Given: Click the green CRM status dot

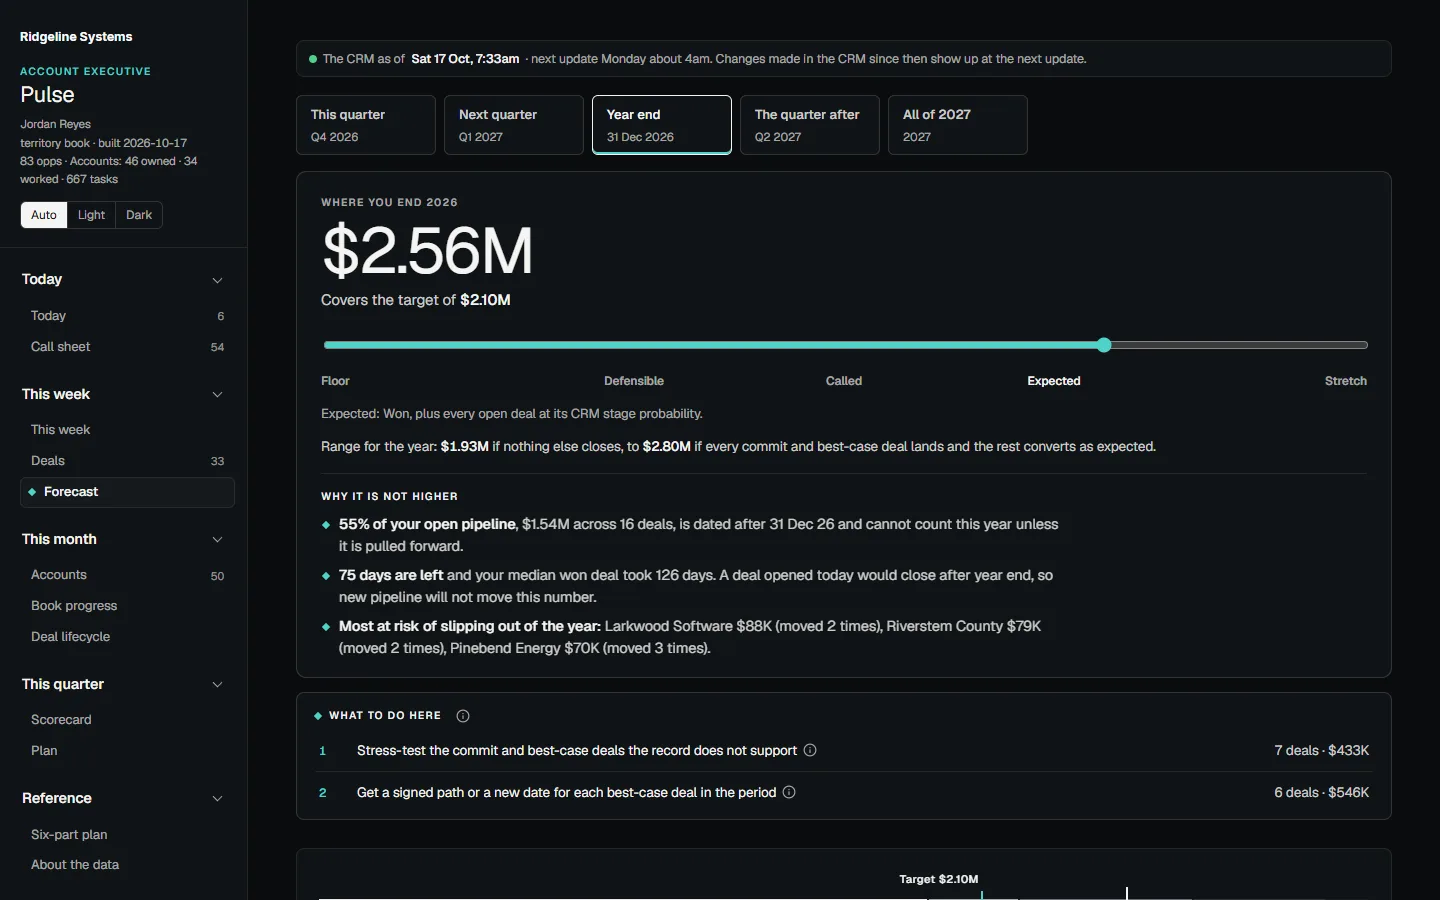Looking at the screenshot, I should click(x=313, y=59).
